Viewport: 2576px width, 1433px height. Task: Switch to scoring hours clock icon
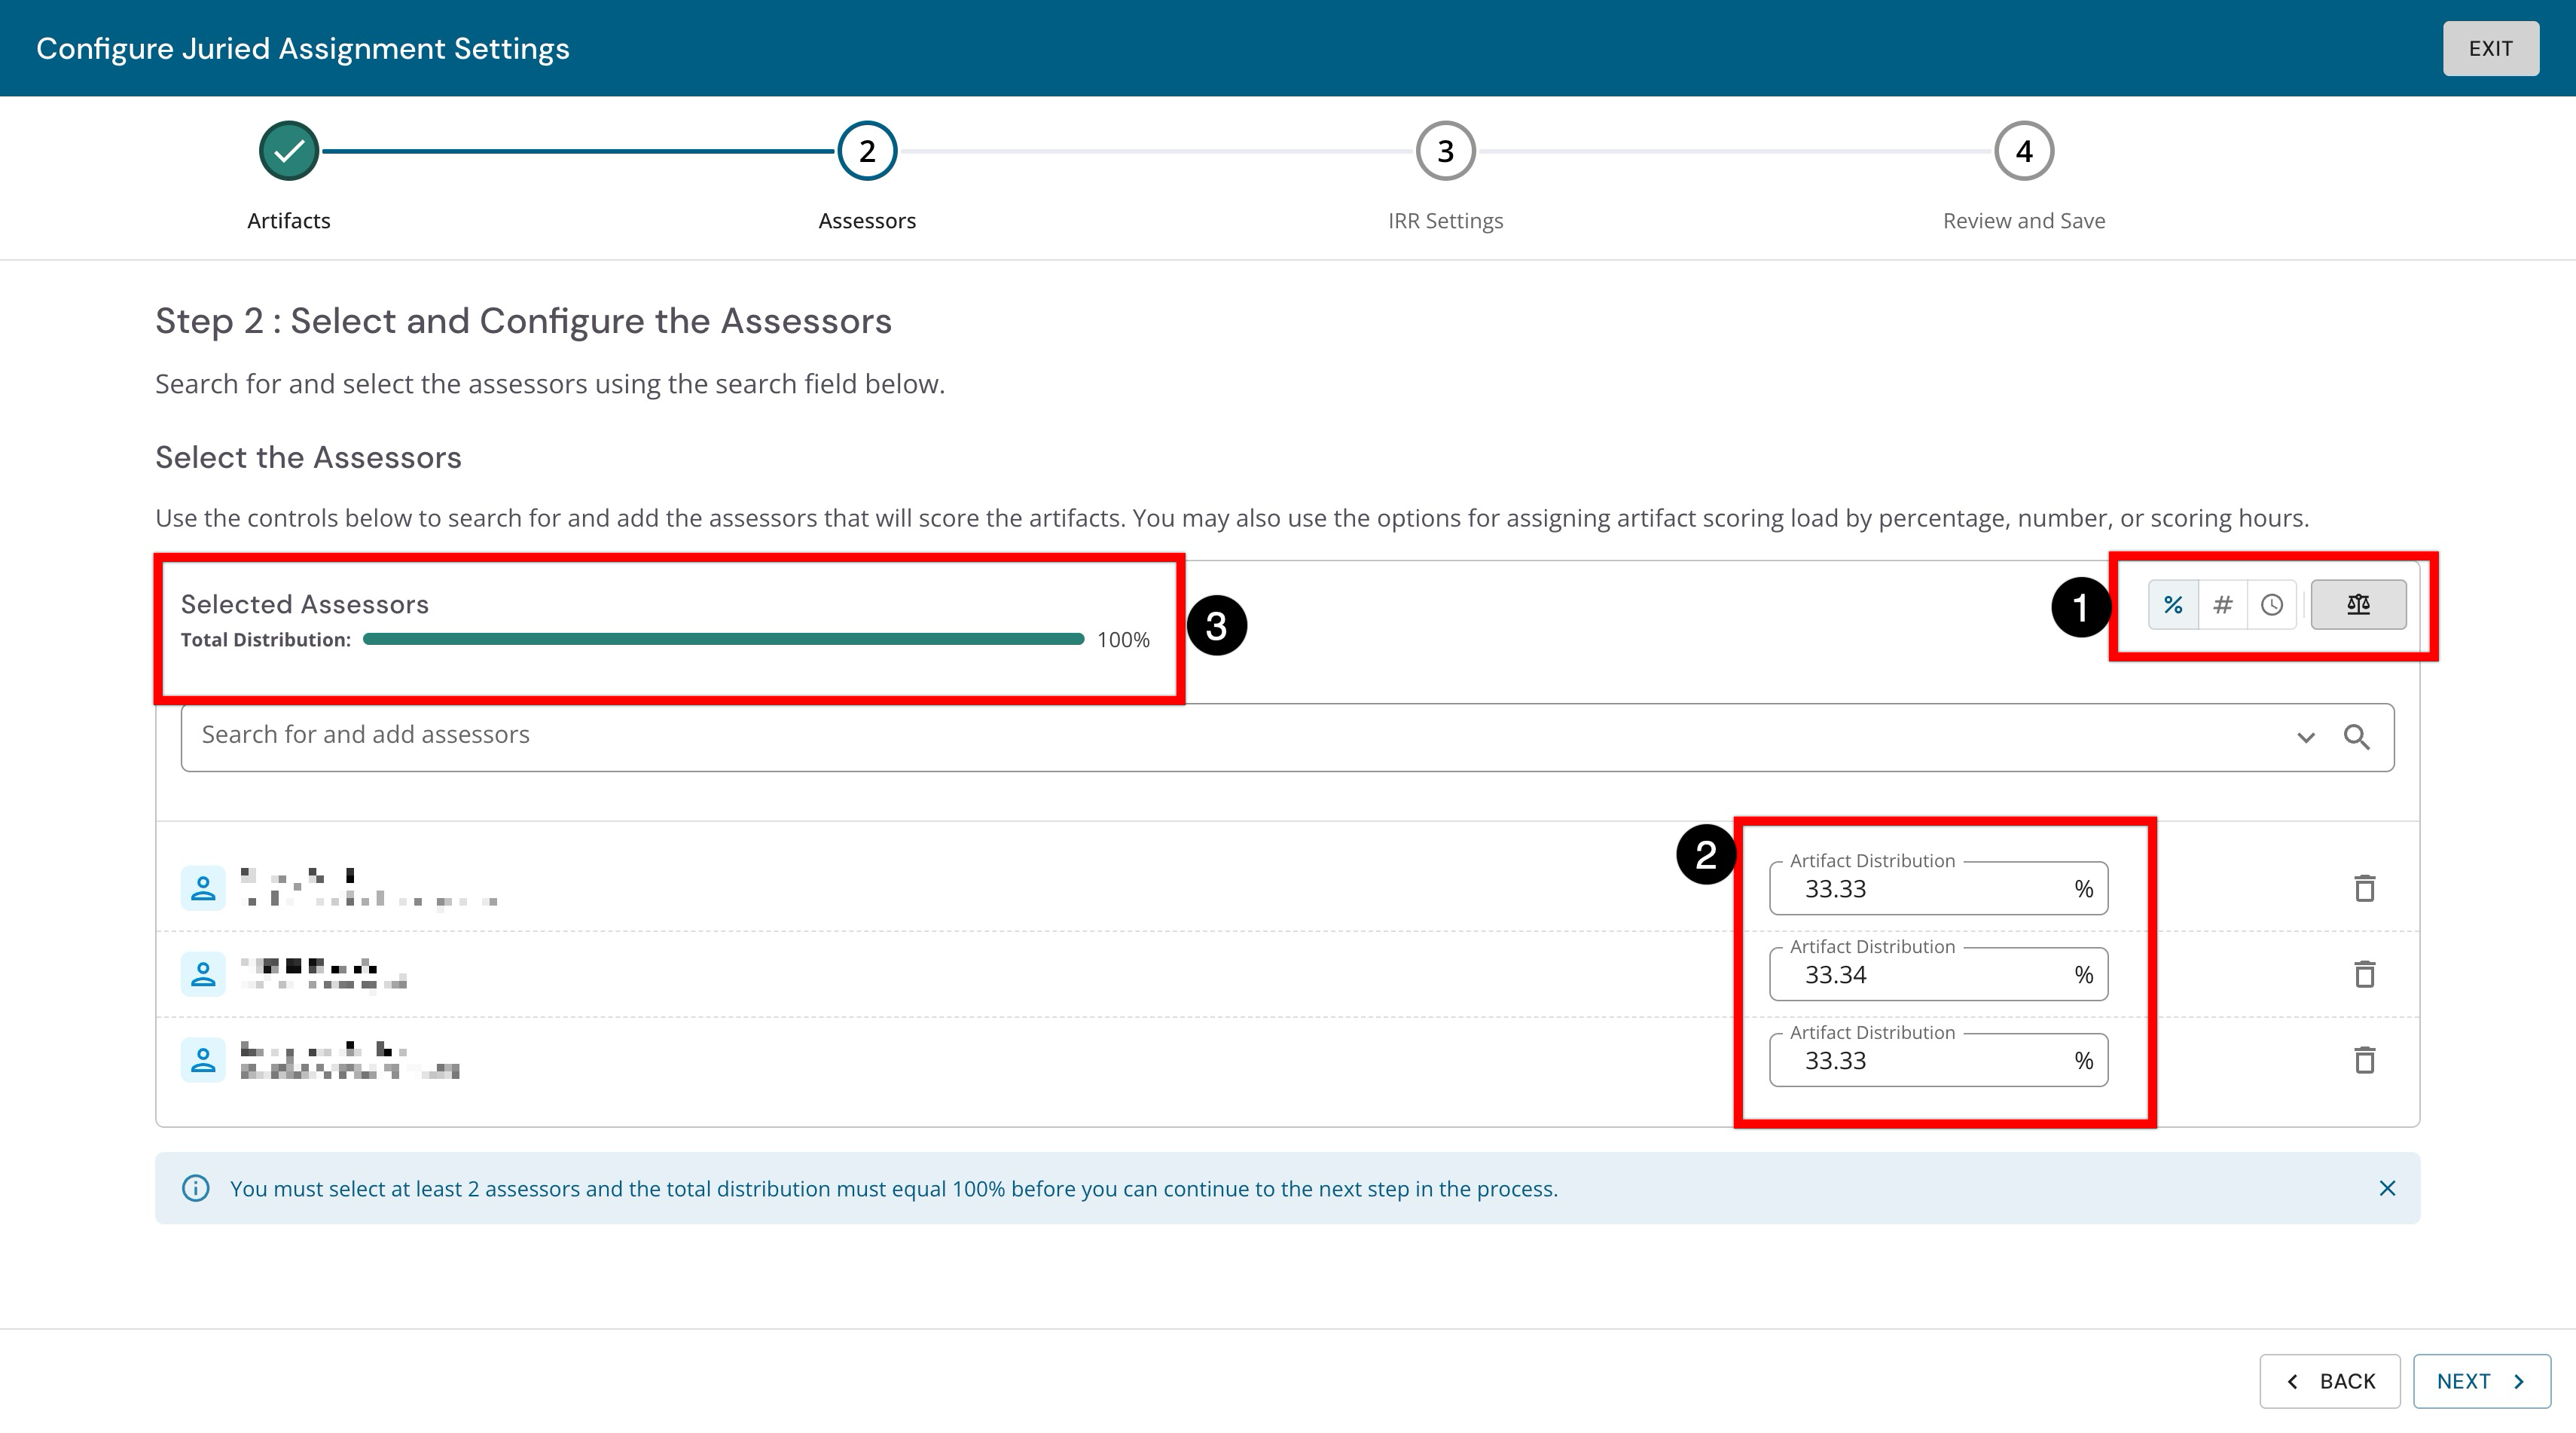(2272, 605)
